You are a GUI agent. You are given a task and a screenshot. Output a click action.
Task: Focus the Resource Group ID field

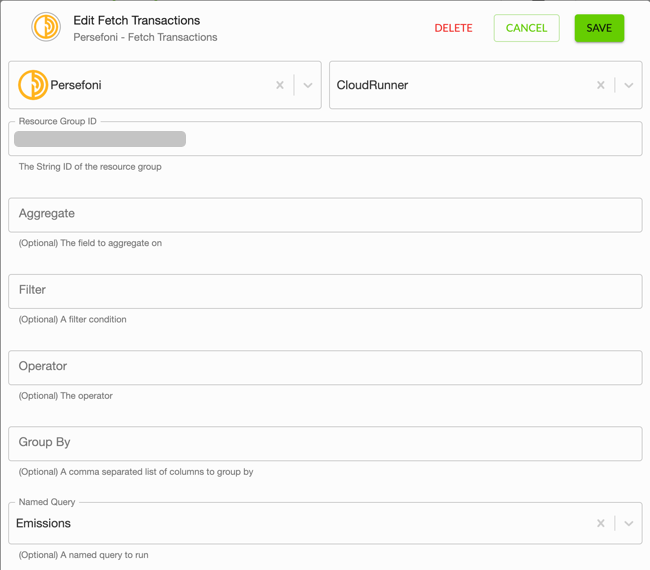pos(325,139)
